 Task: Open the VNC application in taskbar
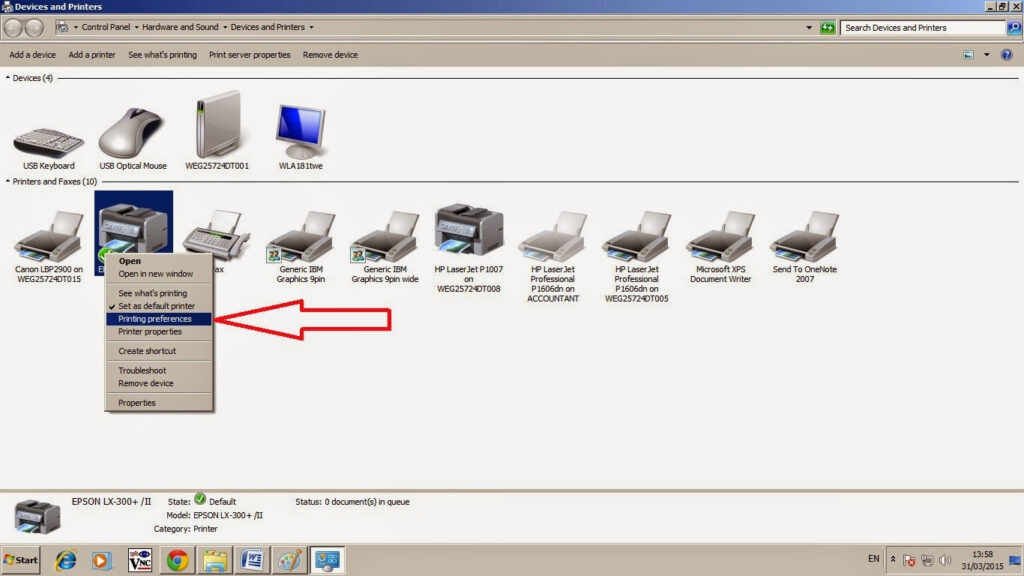[x=140, y=560]
